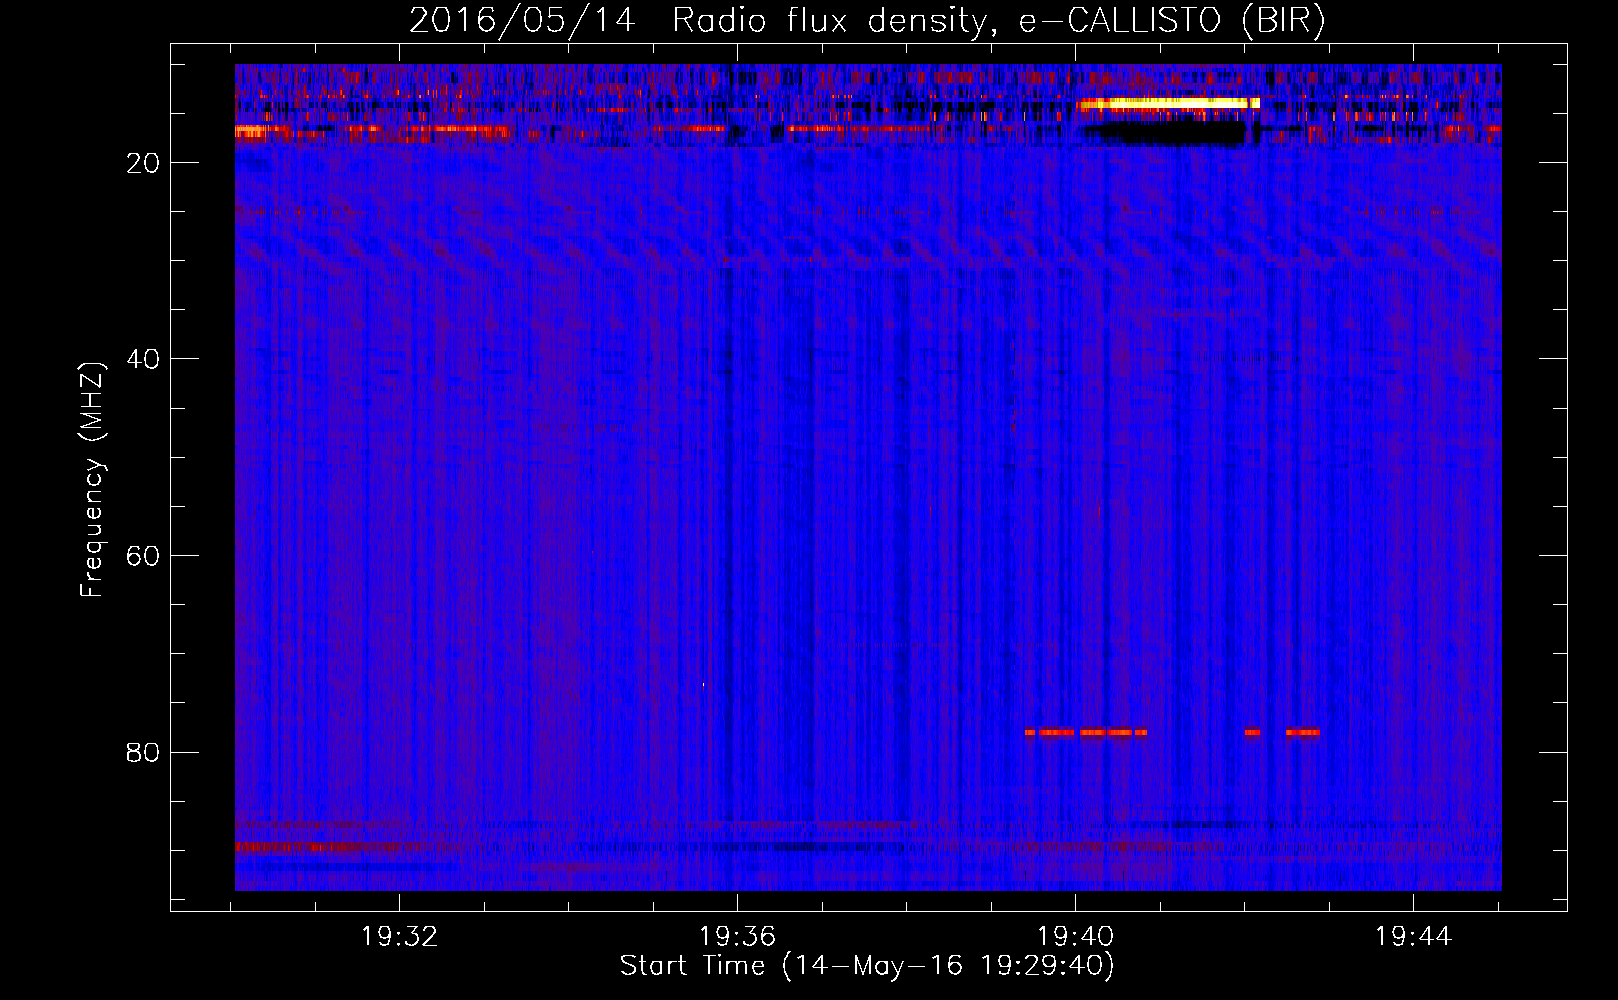Click the 19:44 time tick label
The height and width of the screenshot is (1000, 1618).
(1413, 937)
